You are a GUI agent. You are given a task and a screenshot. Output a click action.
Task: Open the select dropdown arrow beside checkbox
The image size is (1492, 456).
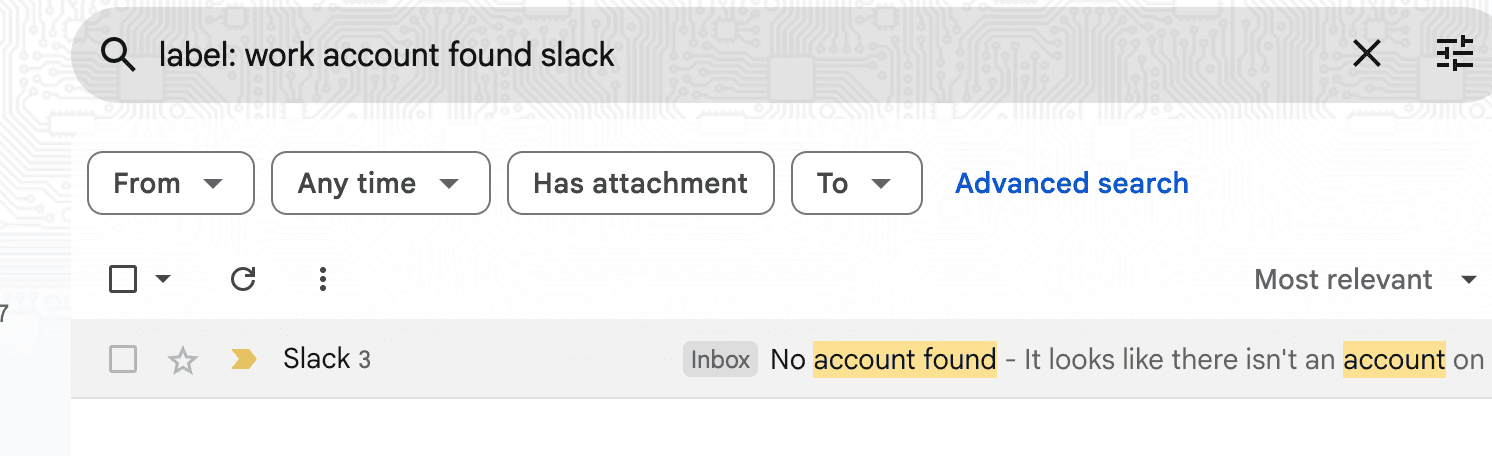163,279
